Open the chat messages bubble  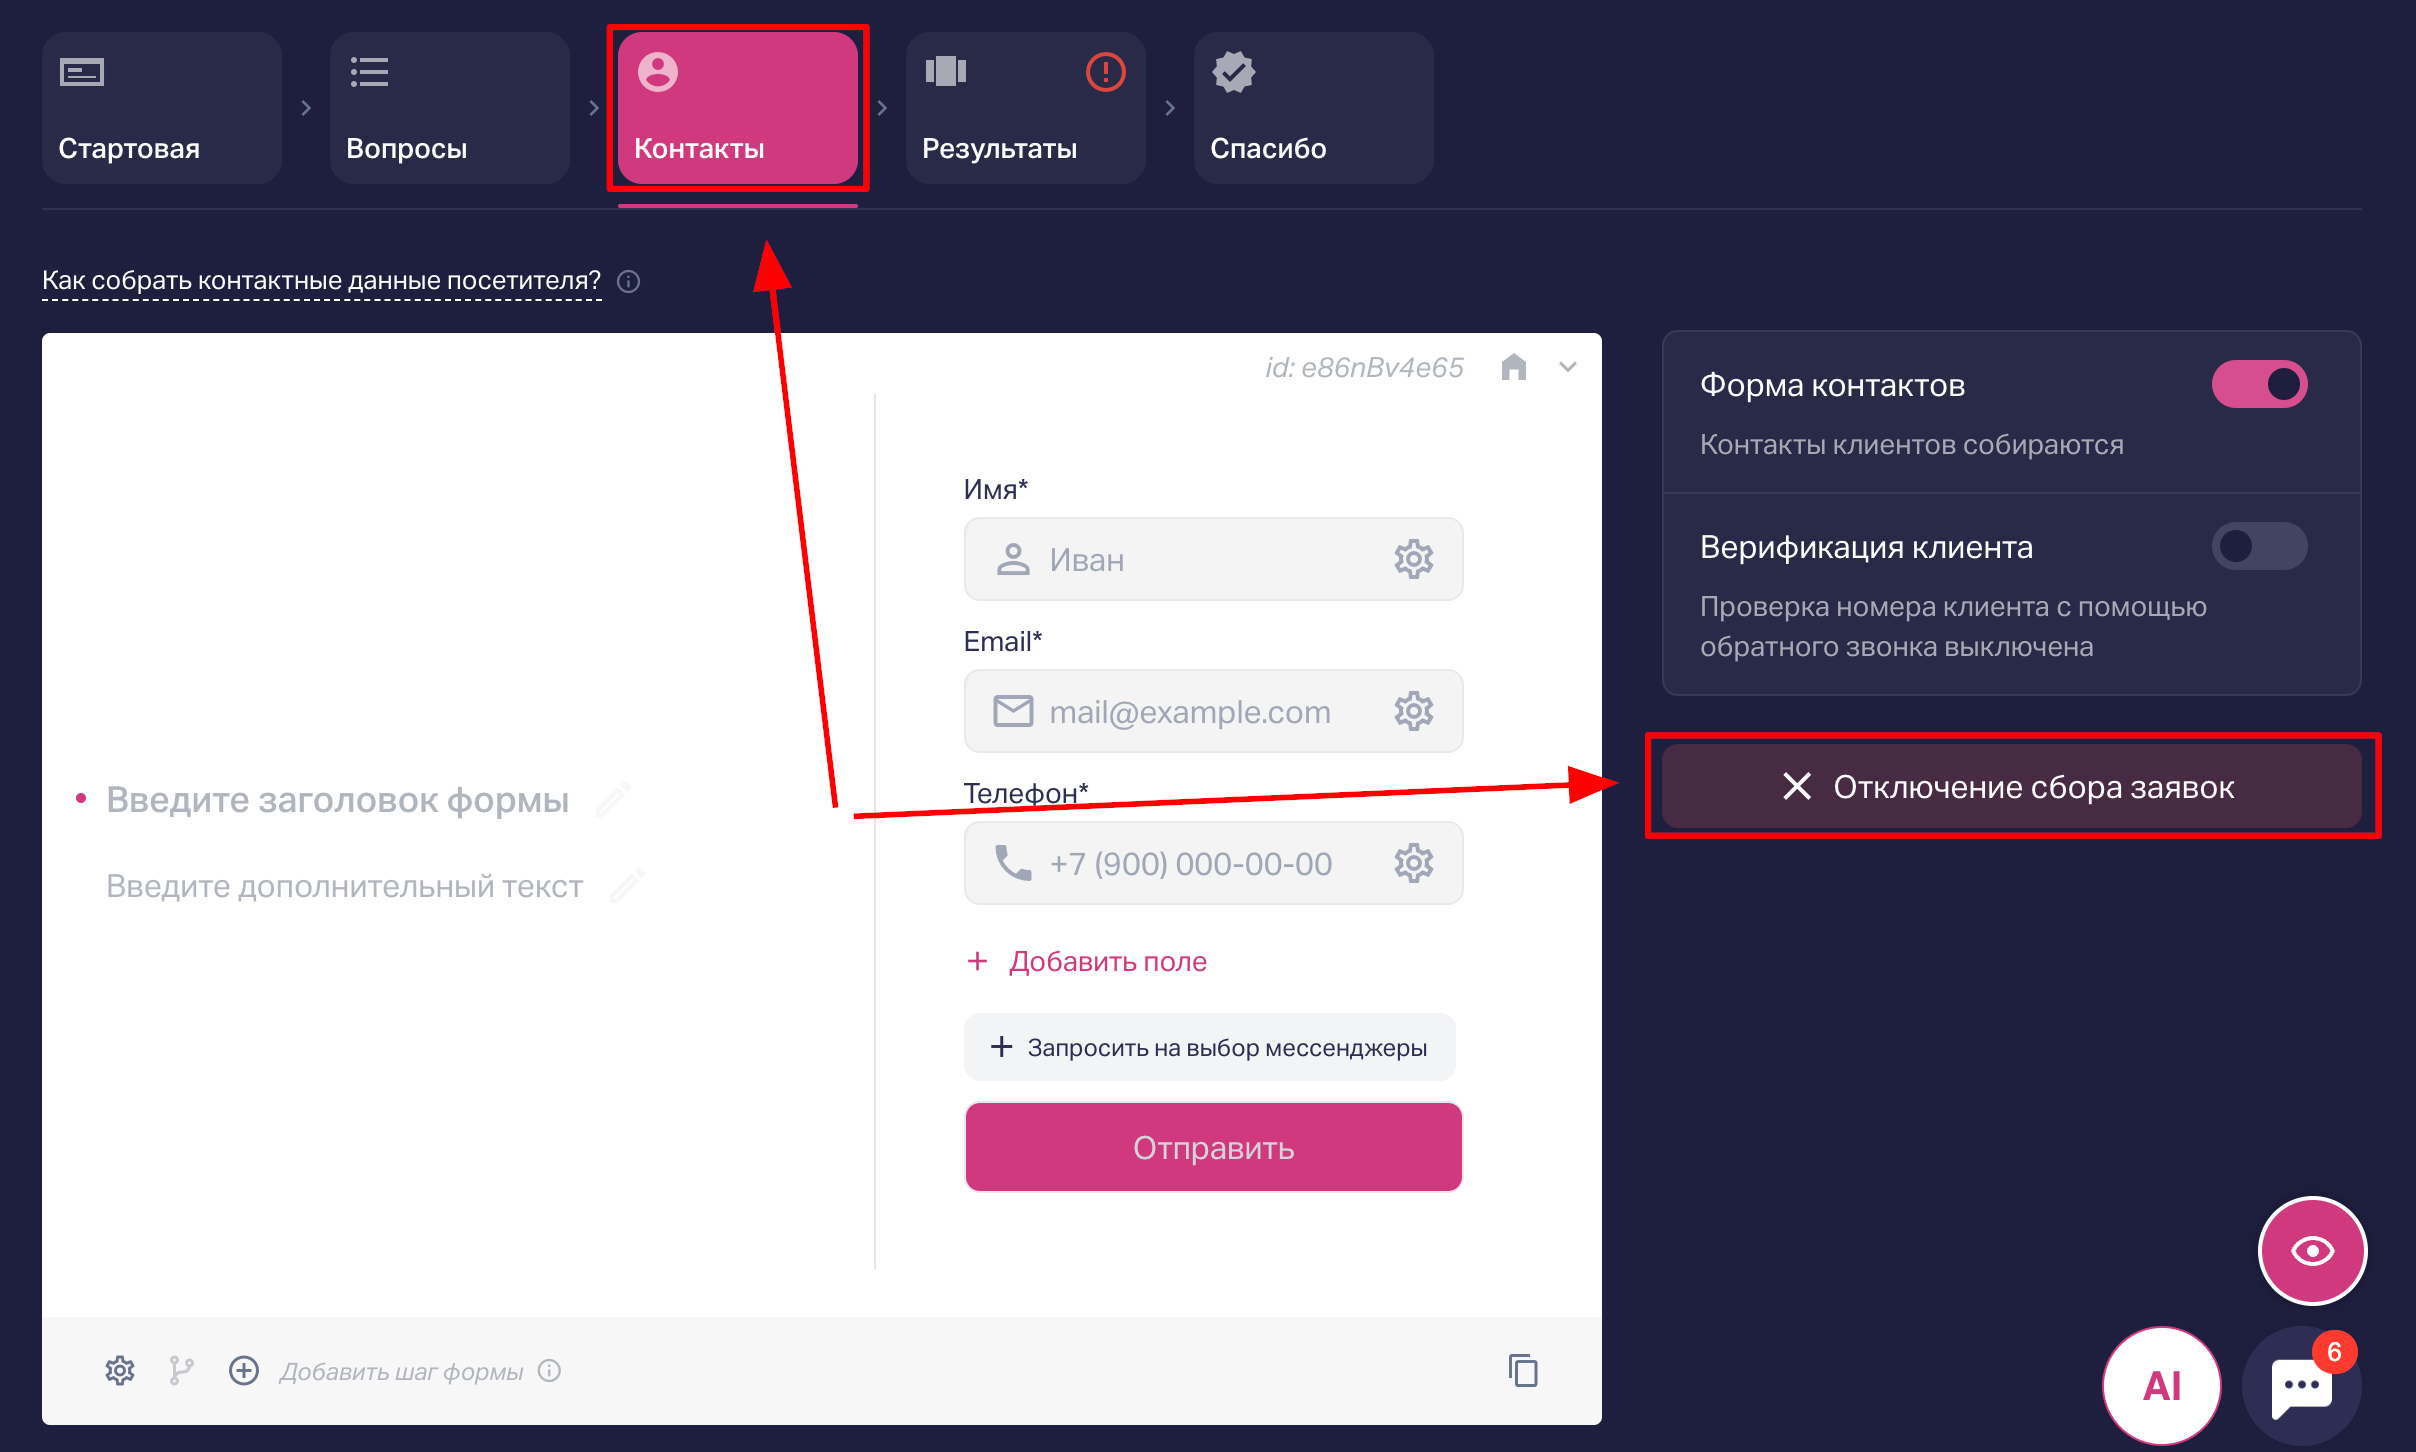click(2303, 1386)
